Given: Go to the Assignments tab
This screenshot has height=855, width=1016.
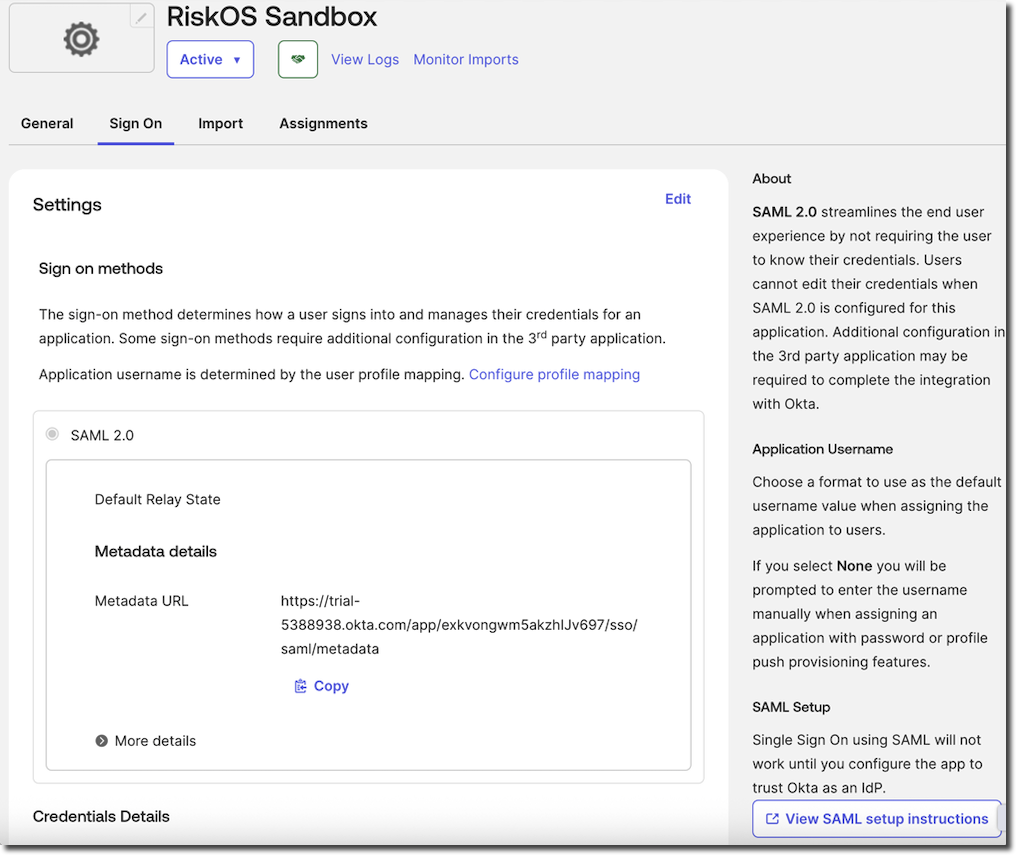Looking at the screenshot, I should point(323,123).
